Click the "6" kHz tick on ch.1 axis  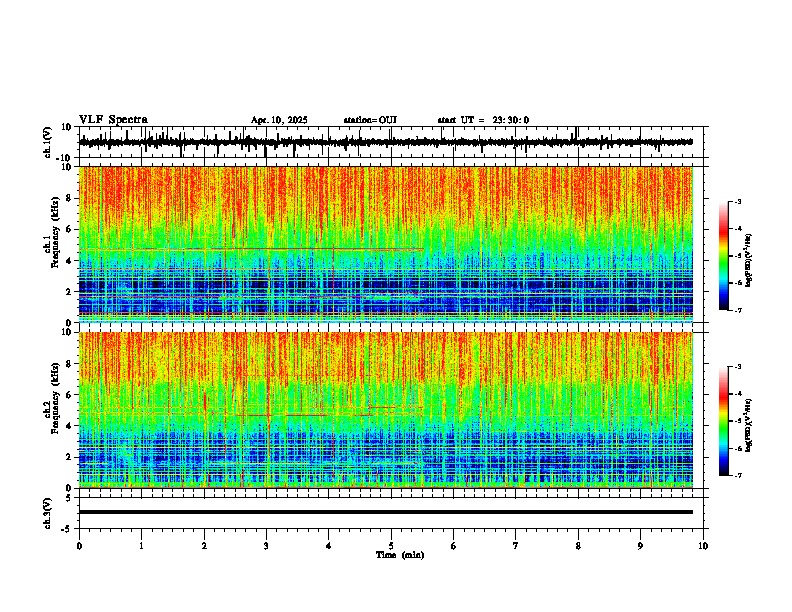(70, 229)
